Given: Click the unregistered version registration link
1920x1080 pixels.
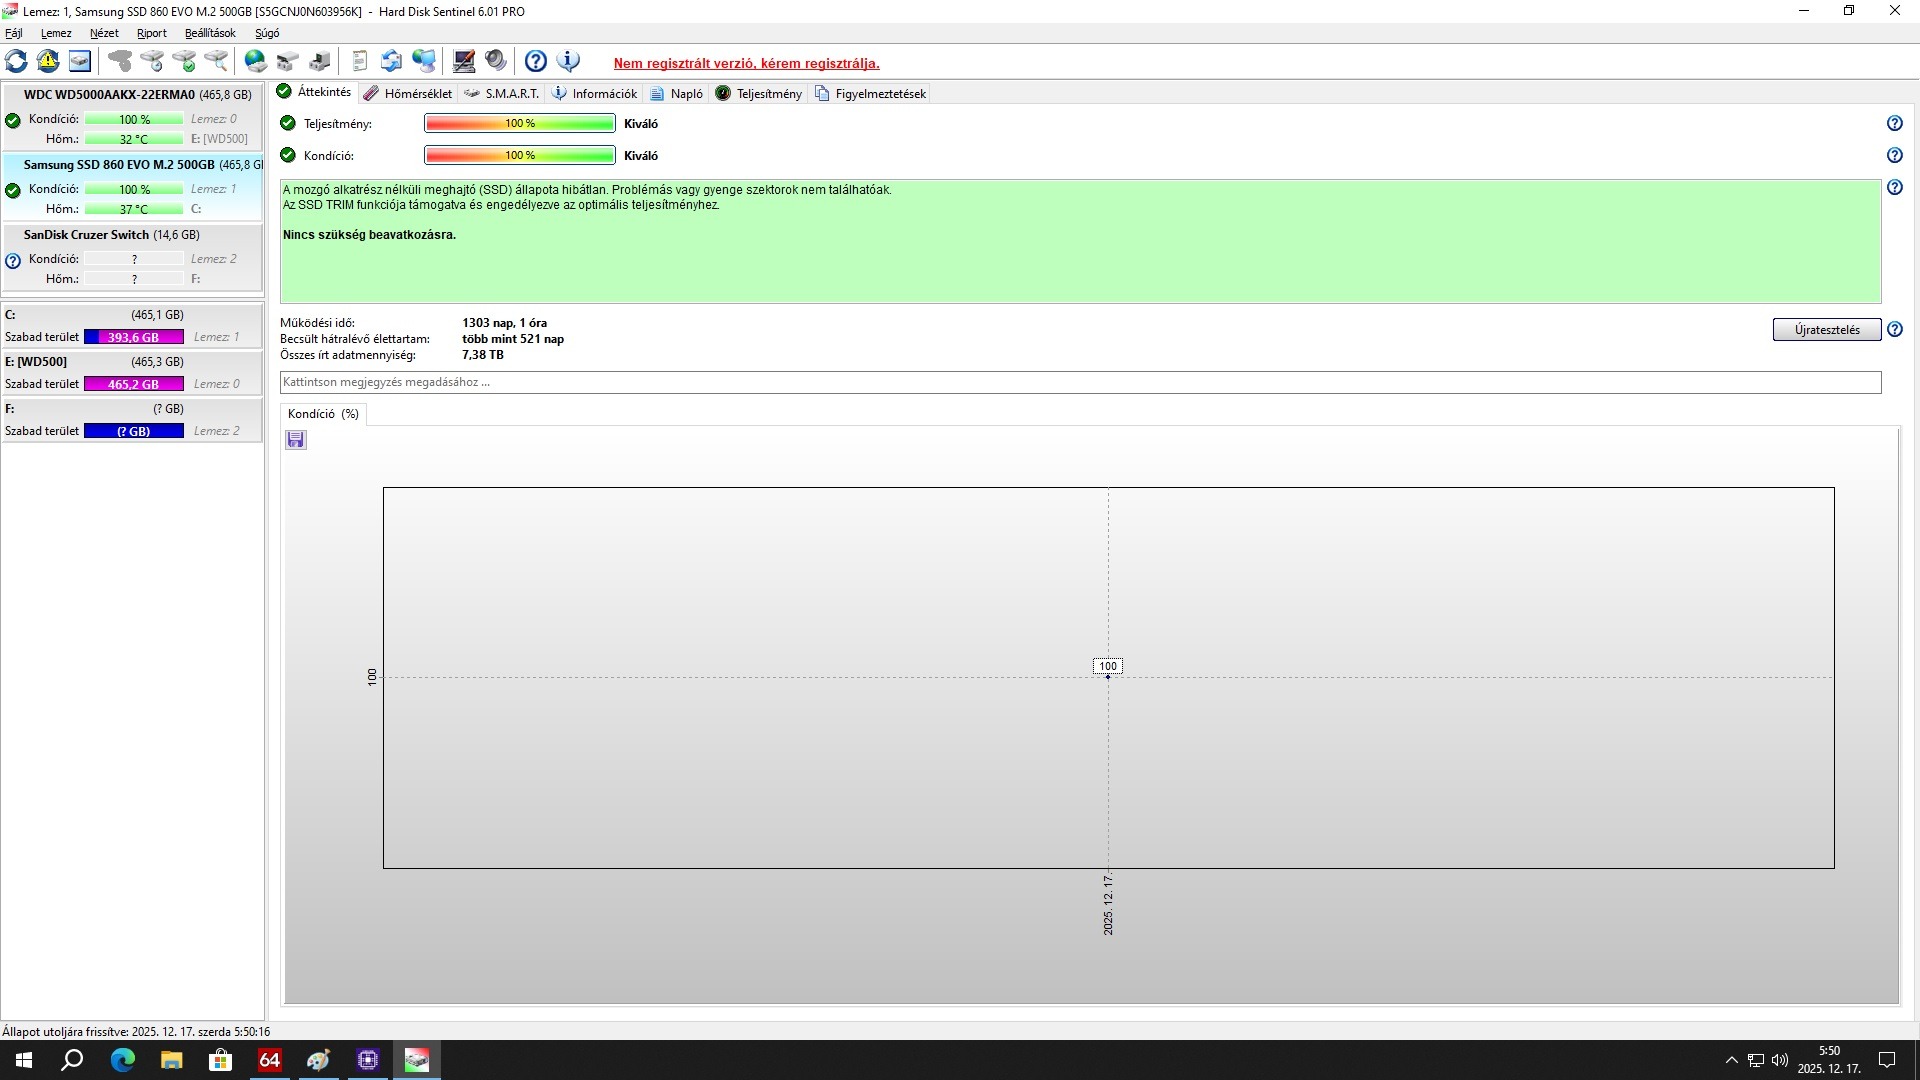Looking at the screenshot, I should coord(746,63).
